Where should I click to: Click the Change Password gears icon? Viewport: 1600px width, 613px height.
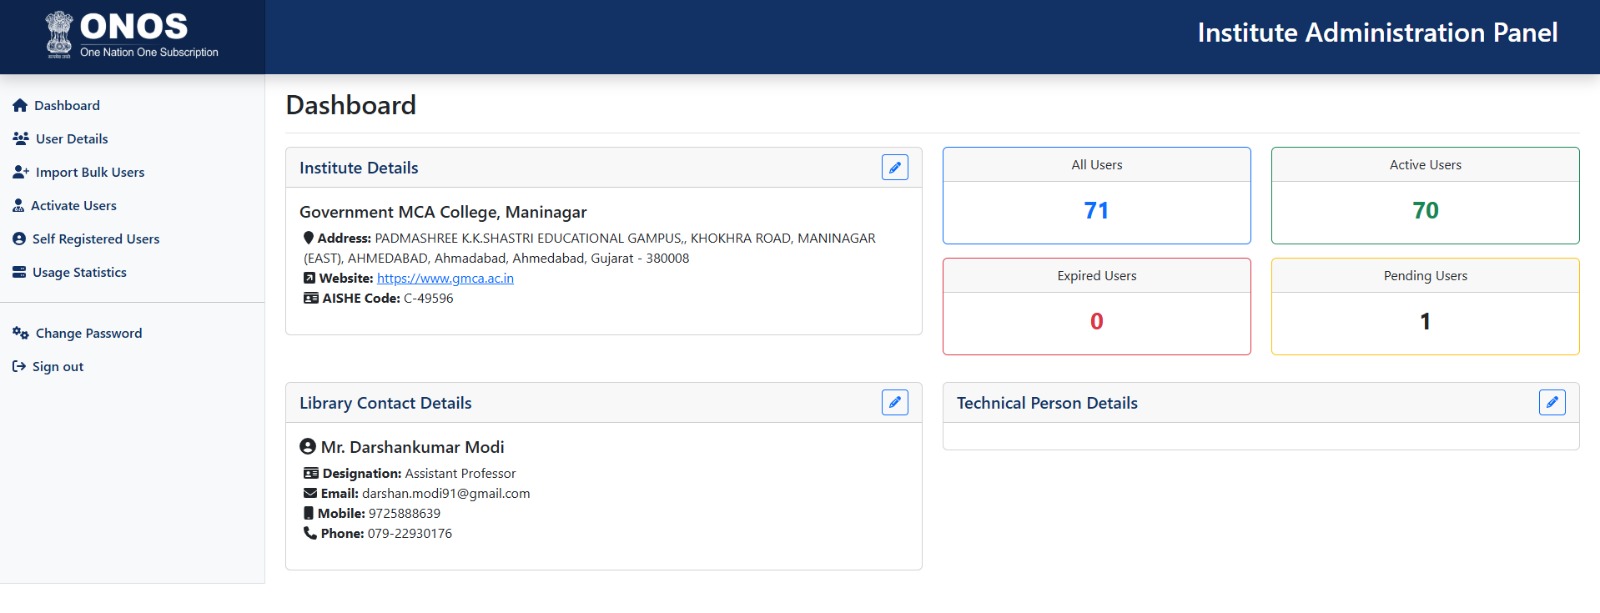pos(20,334)
